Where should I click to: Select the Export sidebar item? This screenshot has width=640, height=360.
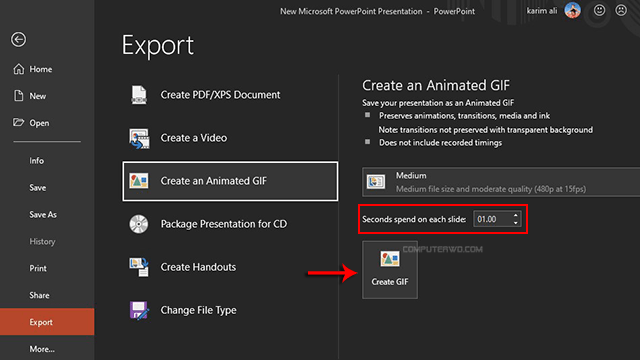pos(47,322)
